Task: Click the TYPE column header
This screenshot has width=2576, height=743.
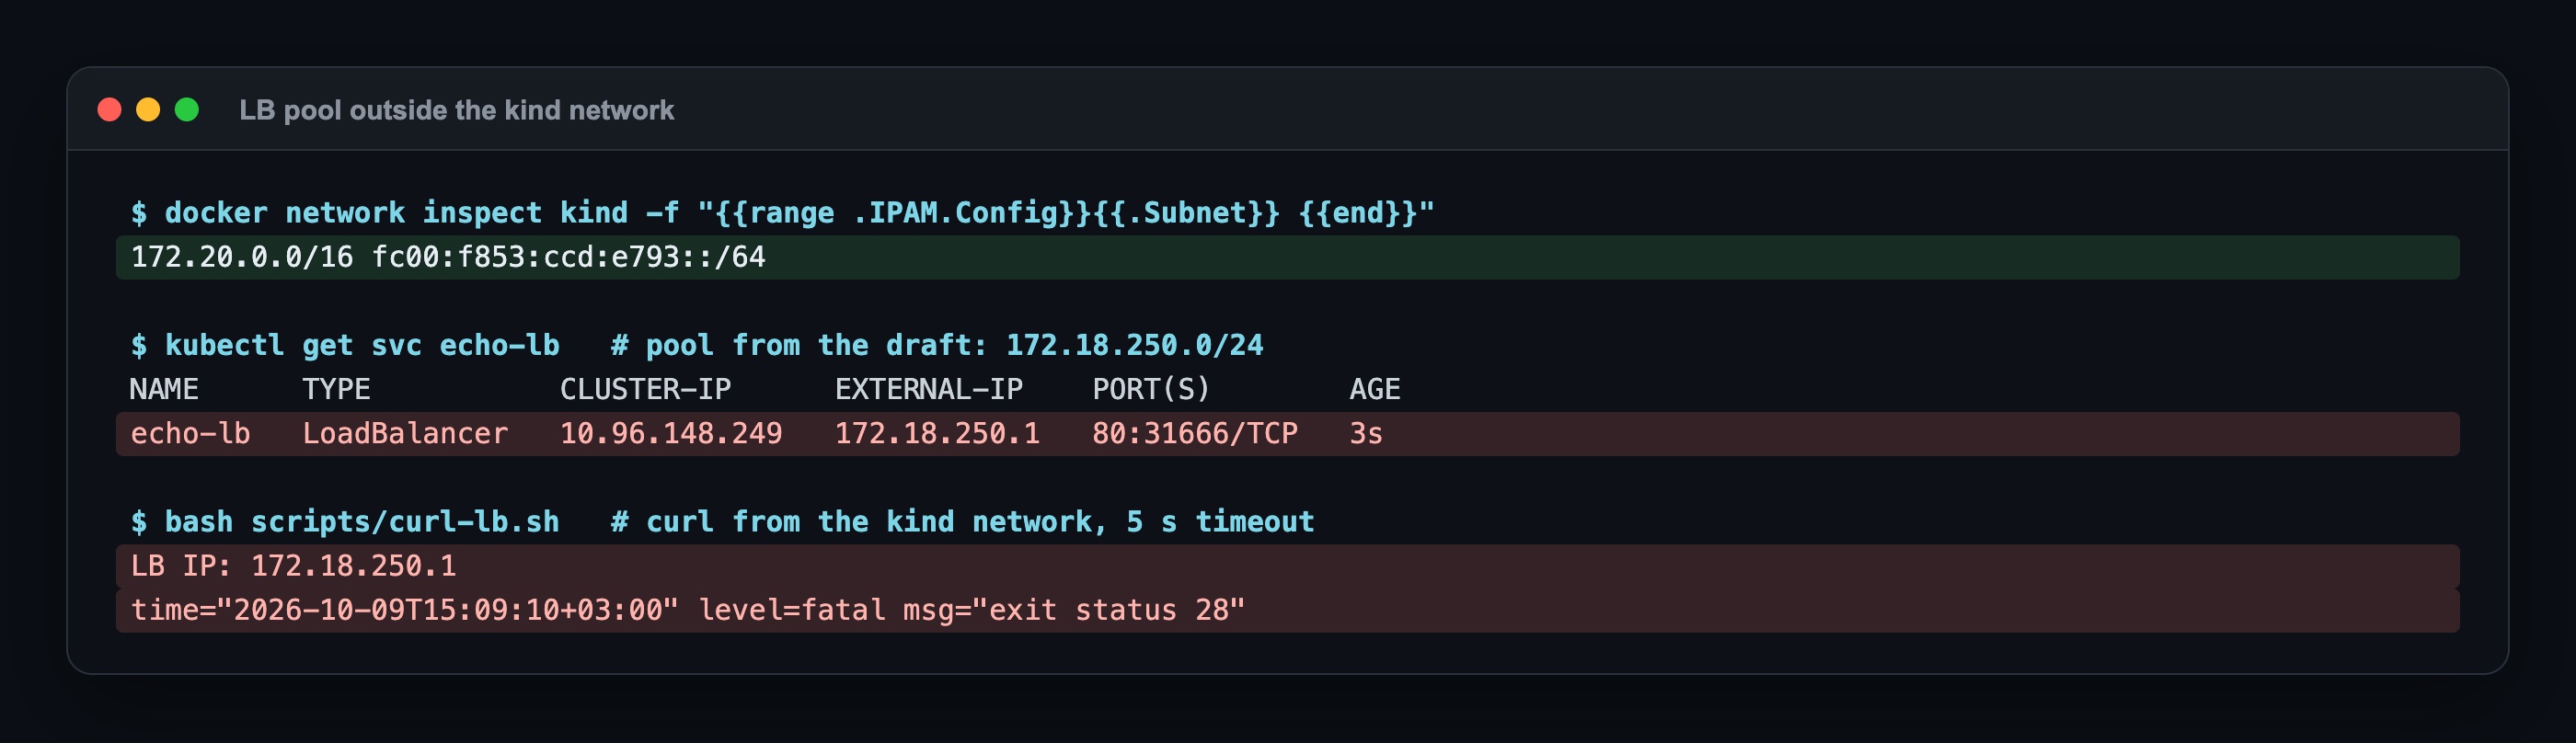Action: [336, 389]
